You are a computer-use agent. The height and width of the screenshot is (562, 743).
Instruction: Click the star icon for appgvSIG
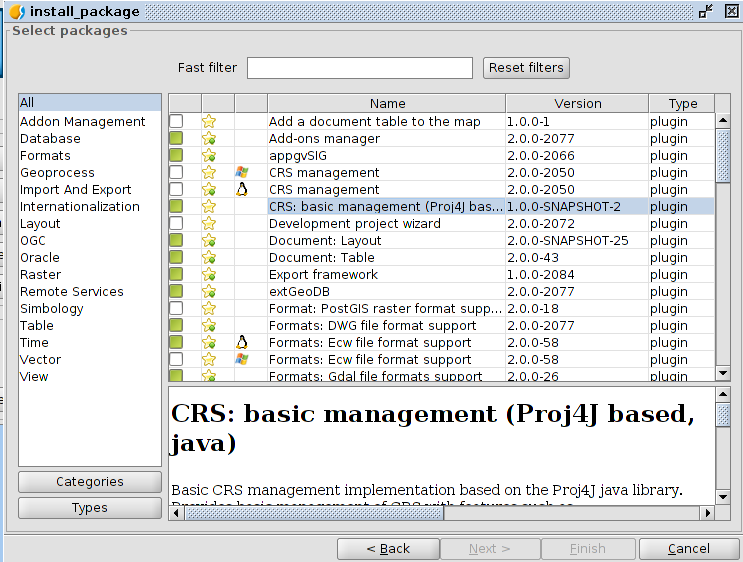click(x=209, y=155)
